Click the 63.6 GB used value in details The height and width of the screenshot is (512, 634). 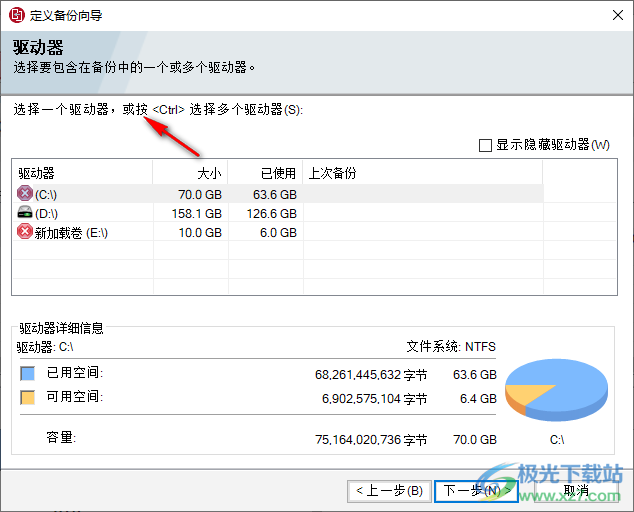click(475, 374)
